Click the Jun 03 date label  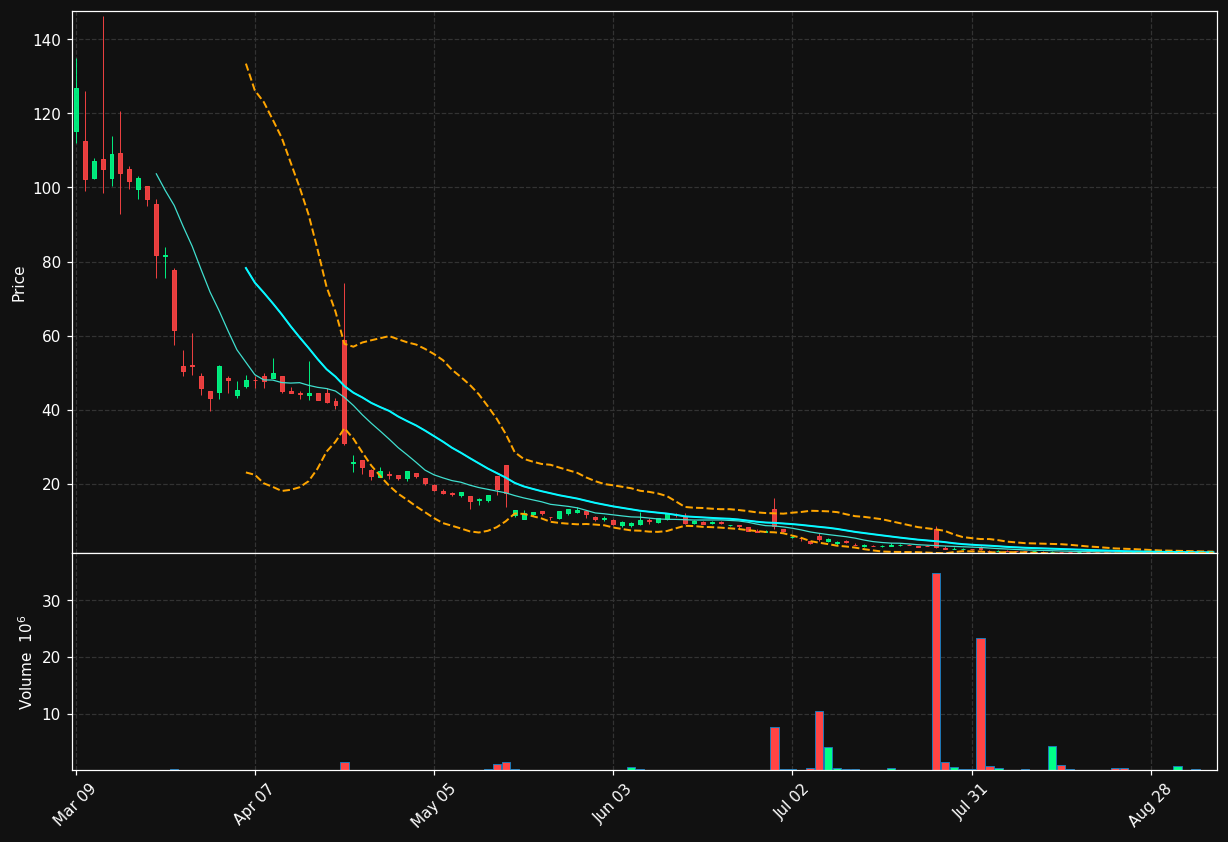(x=612, y=803)
